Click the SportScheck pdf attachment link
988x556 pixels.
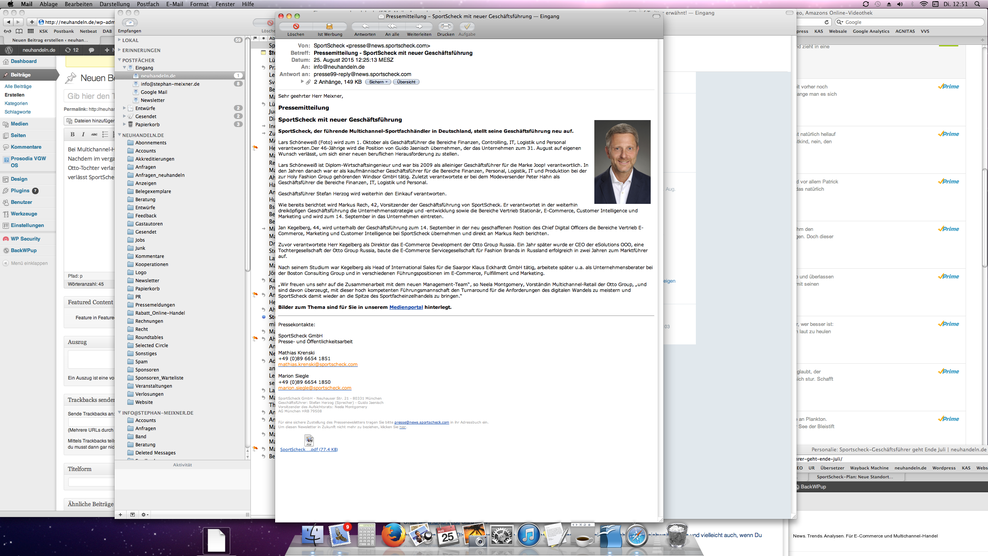[309, 449]
